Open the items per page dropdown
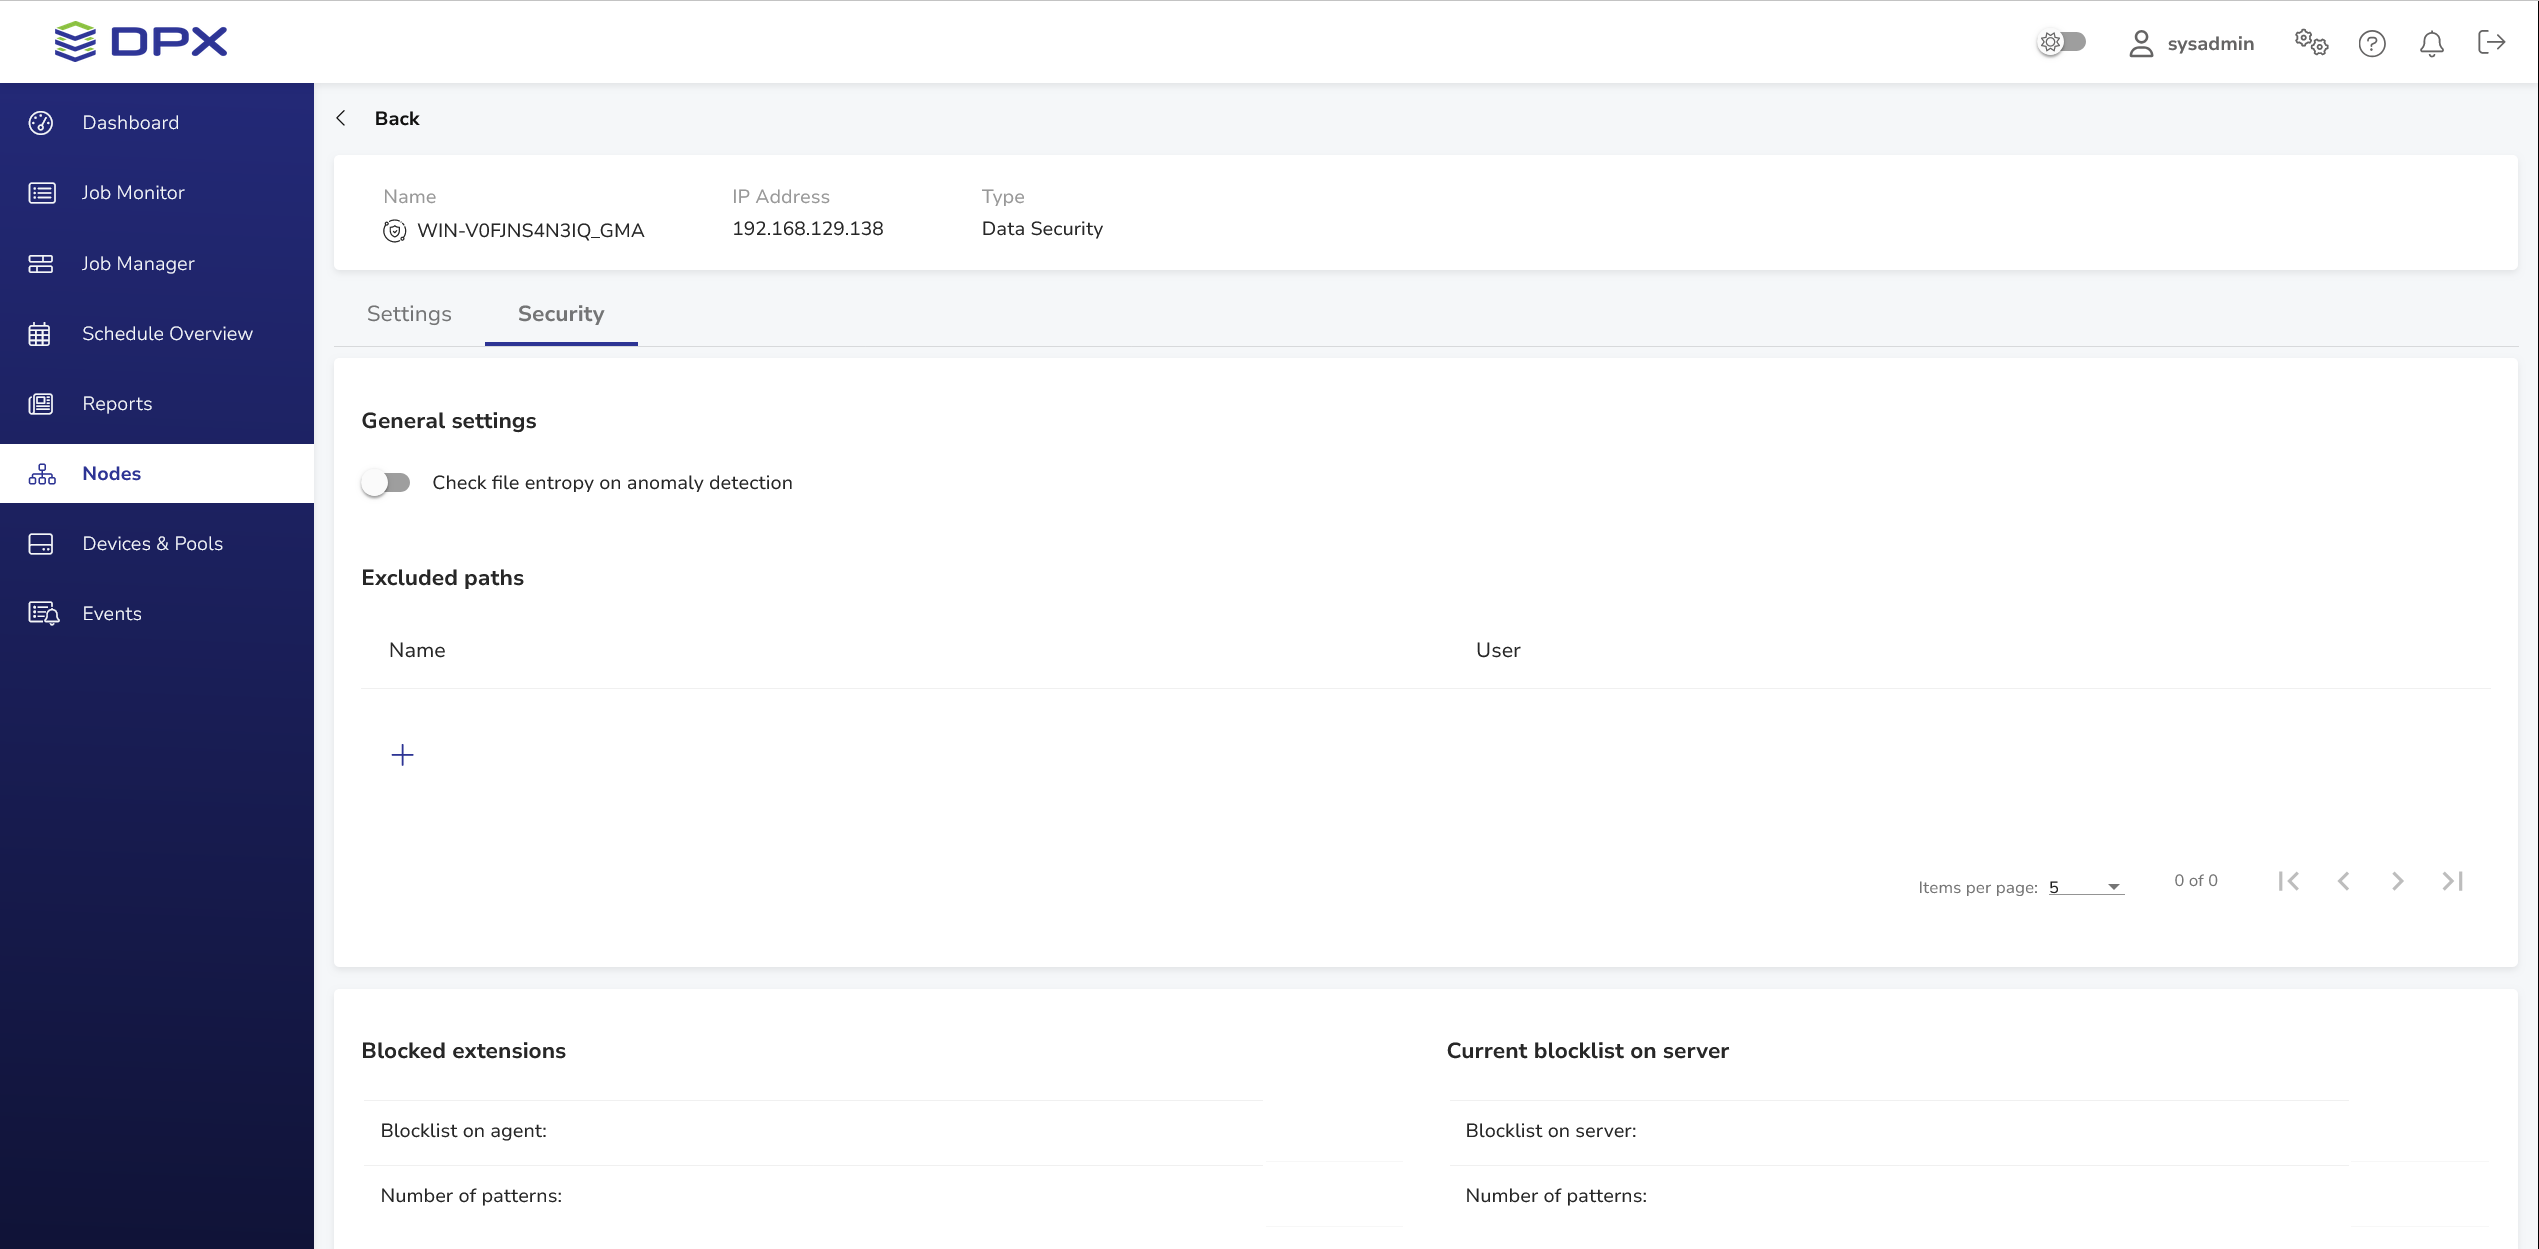 pyautogui.click(x=2085, y=887)
